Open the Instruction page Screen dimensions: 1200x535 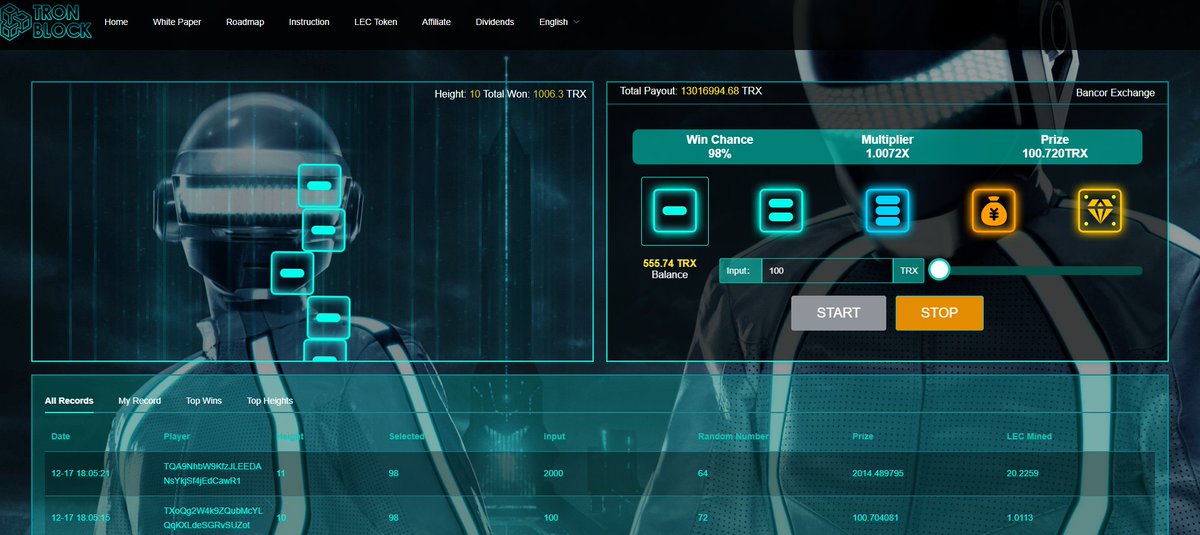[x=309, y=22]
